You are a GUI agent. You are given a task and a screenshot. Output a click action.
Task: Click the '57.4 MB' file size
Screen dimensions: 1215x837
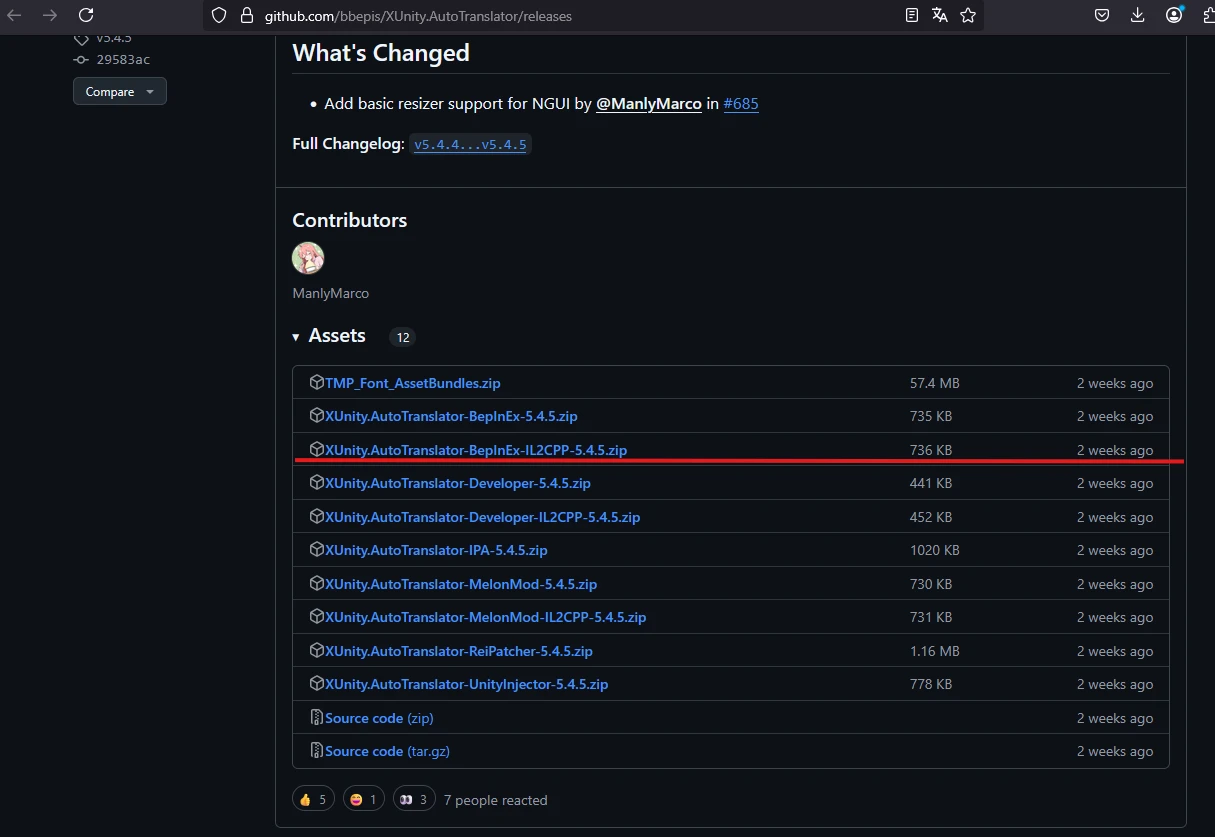coord(935,383)
